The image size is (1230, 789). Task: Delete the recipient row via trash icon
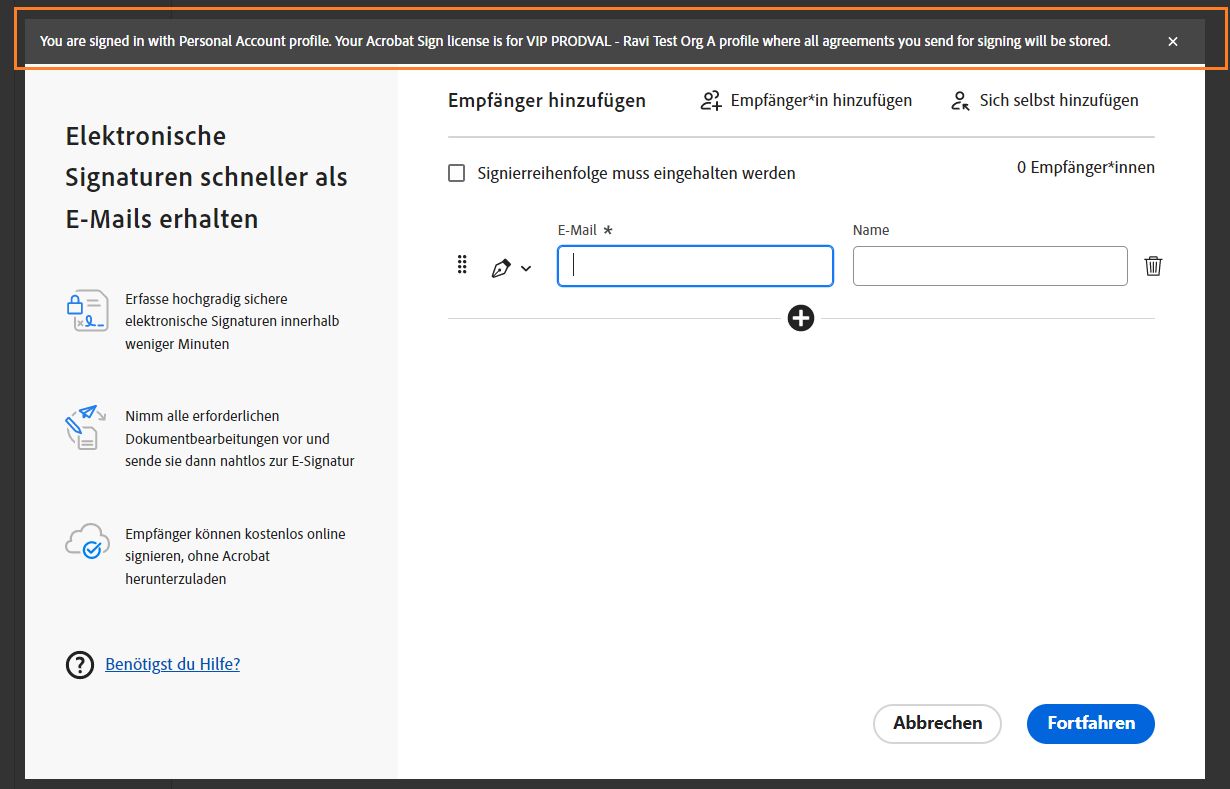point(1153,265)
